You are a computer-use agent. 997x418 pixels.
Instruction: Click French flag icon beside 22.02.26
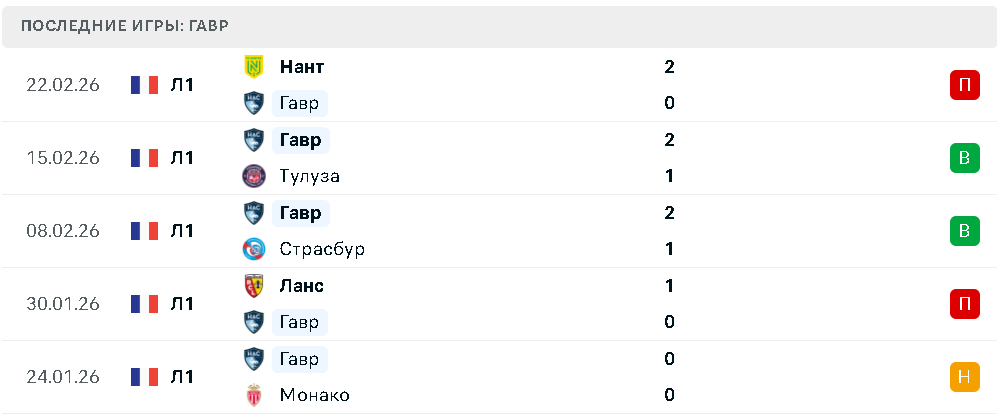[x=144, y=85]
